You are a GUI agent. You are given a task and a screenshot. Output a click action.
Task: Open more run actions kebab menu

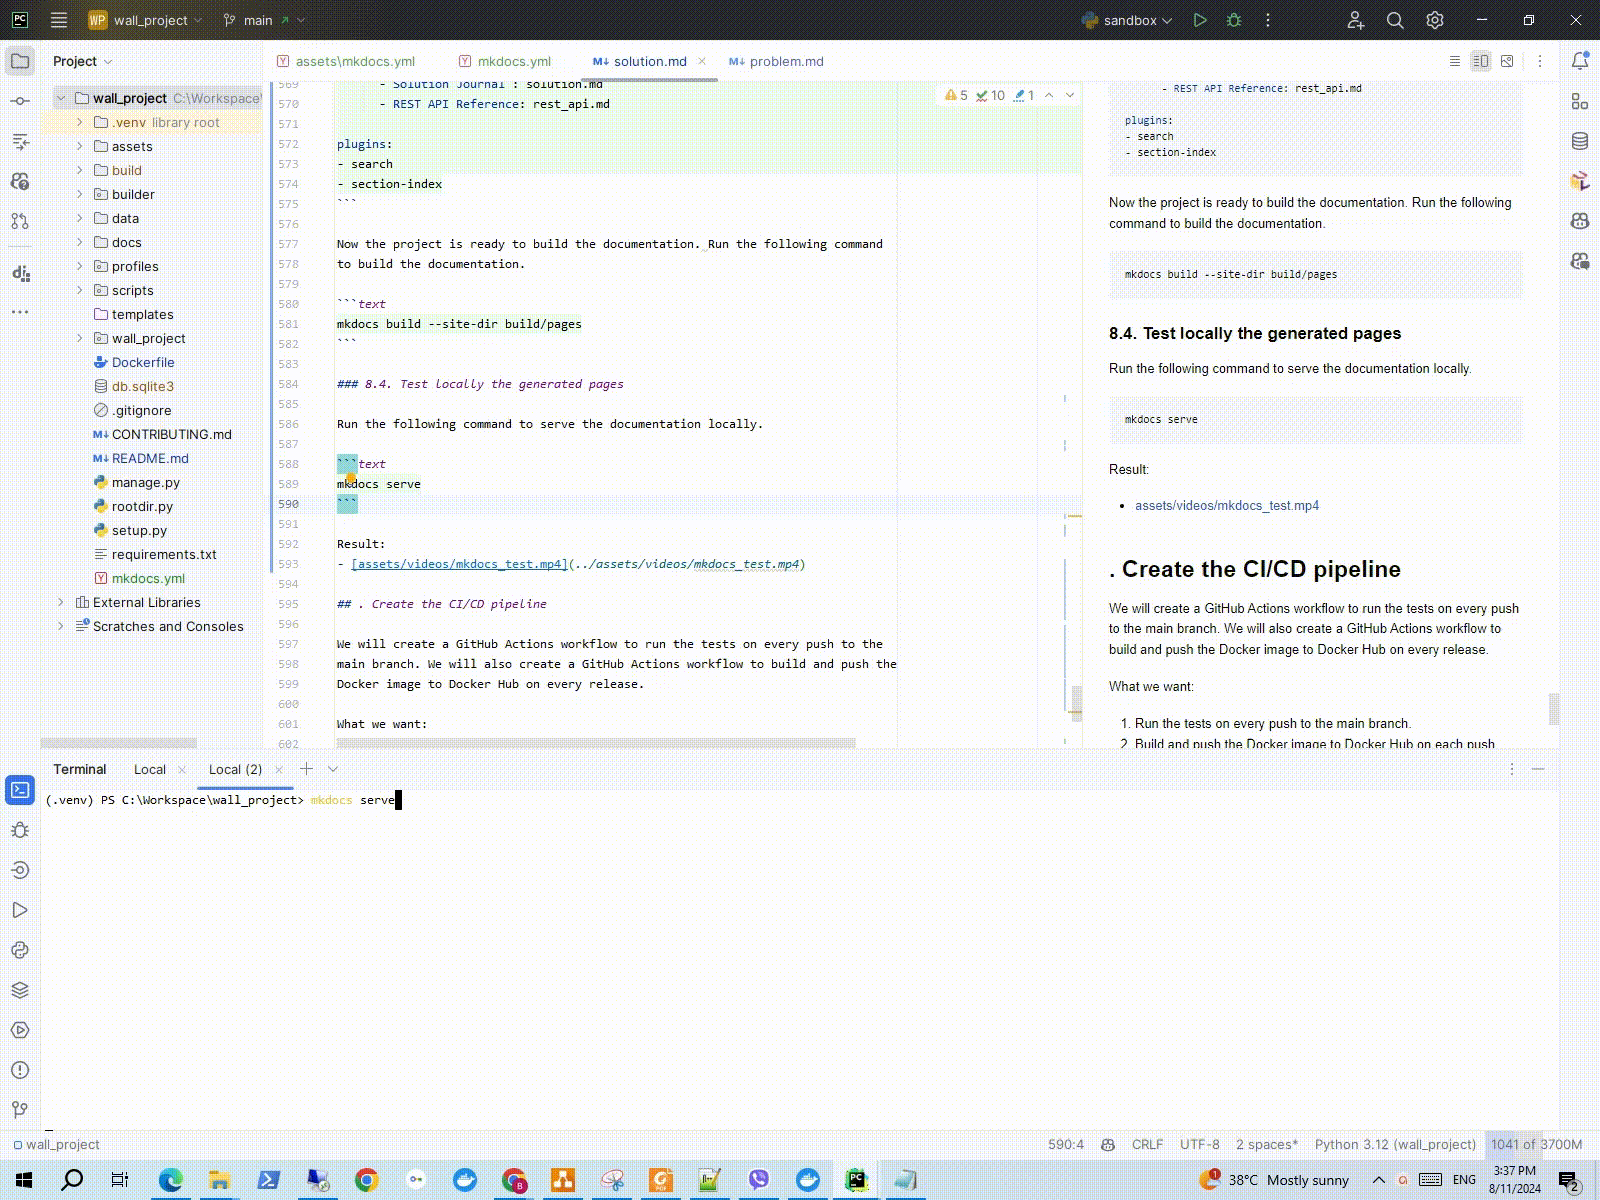(x=1268, y=20)
